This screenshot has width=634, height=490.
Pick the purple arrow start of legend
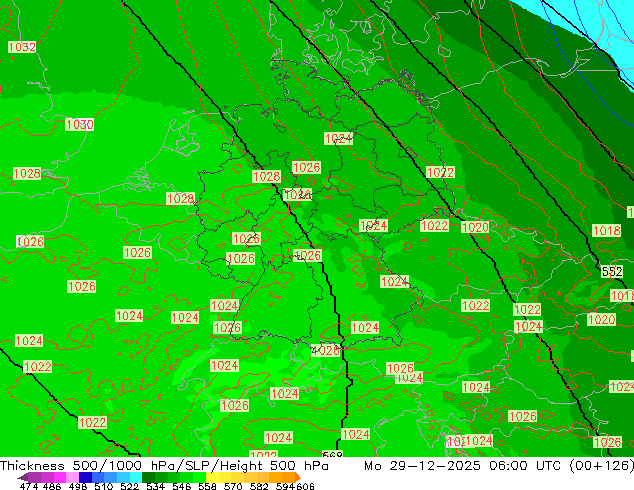tap(23, 477)
